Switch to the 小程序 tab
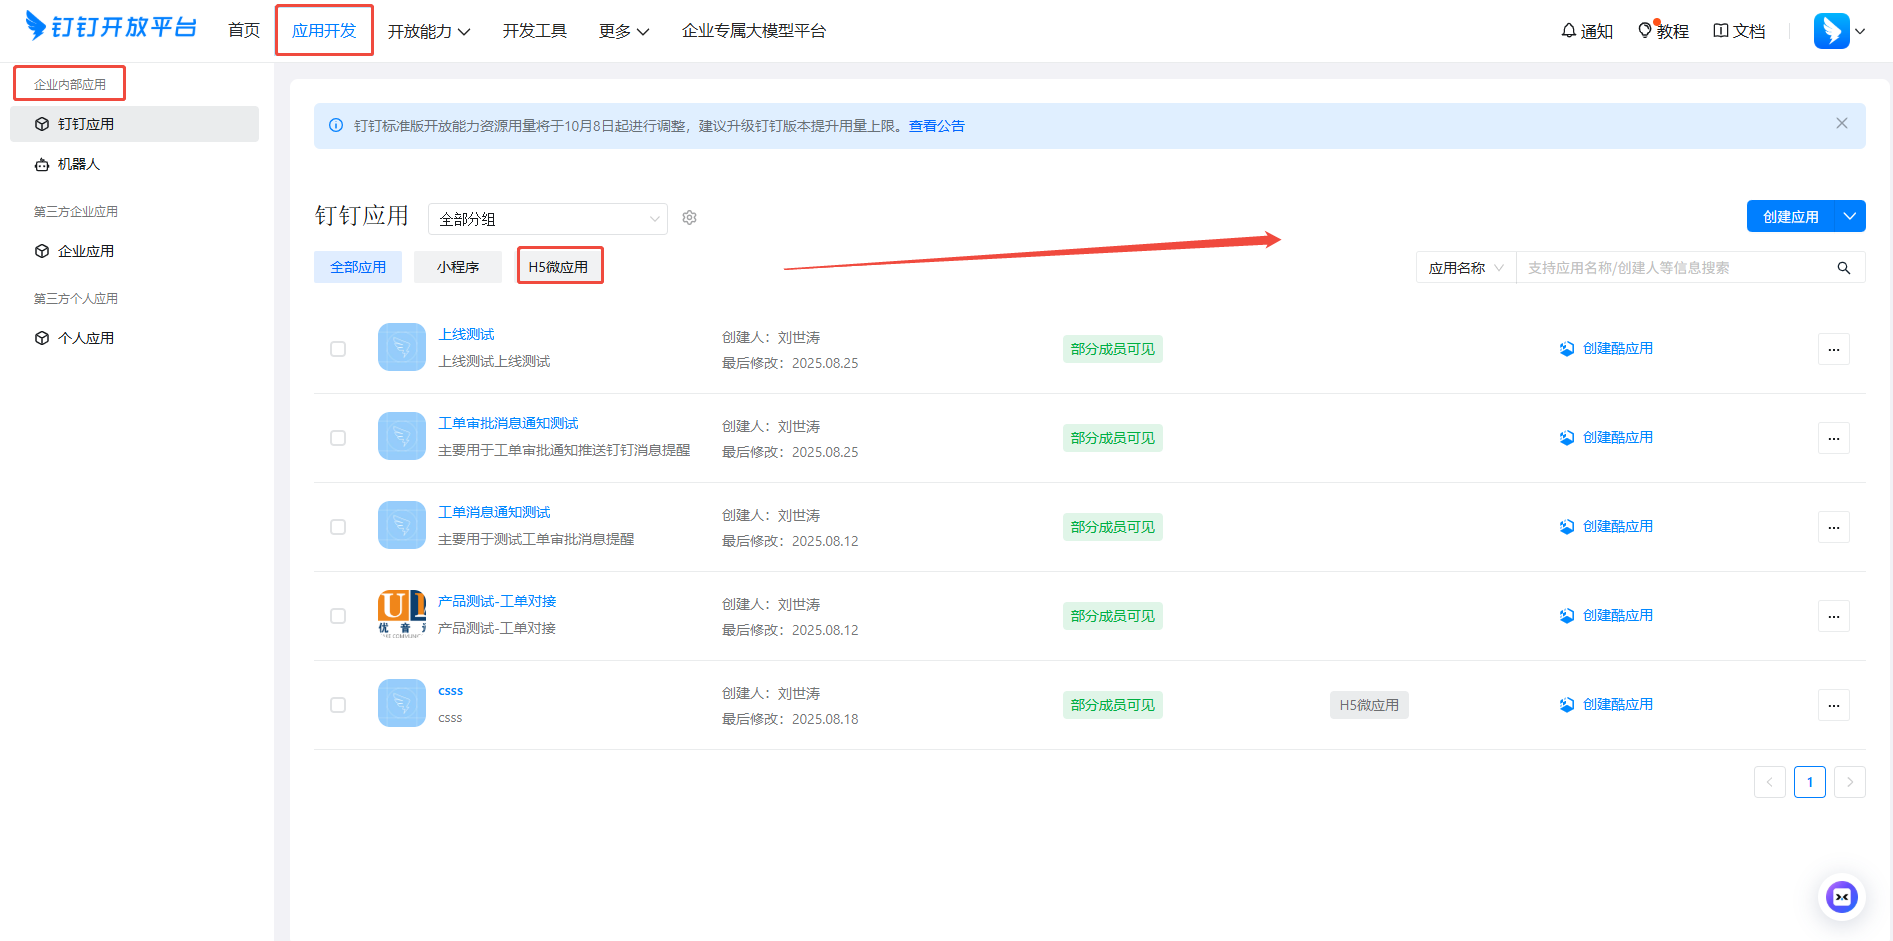1893x941 pixels. pos(458,267)
